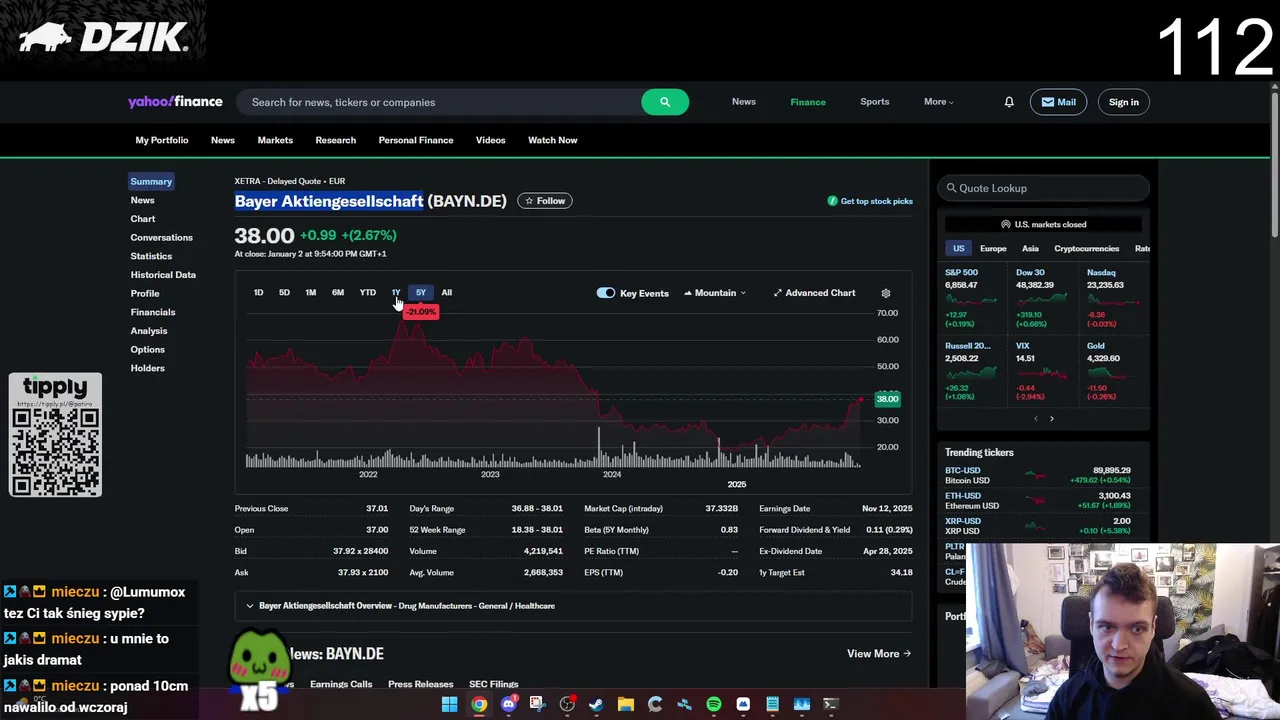Open the SEC Filings news tab

[x=494, y=684]
